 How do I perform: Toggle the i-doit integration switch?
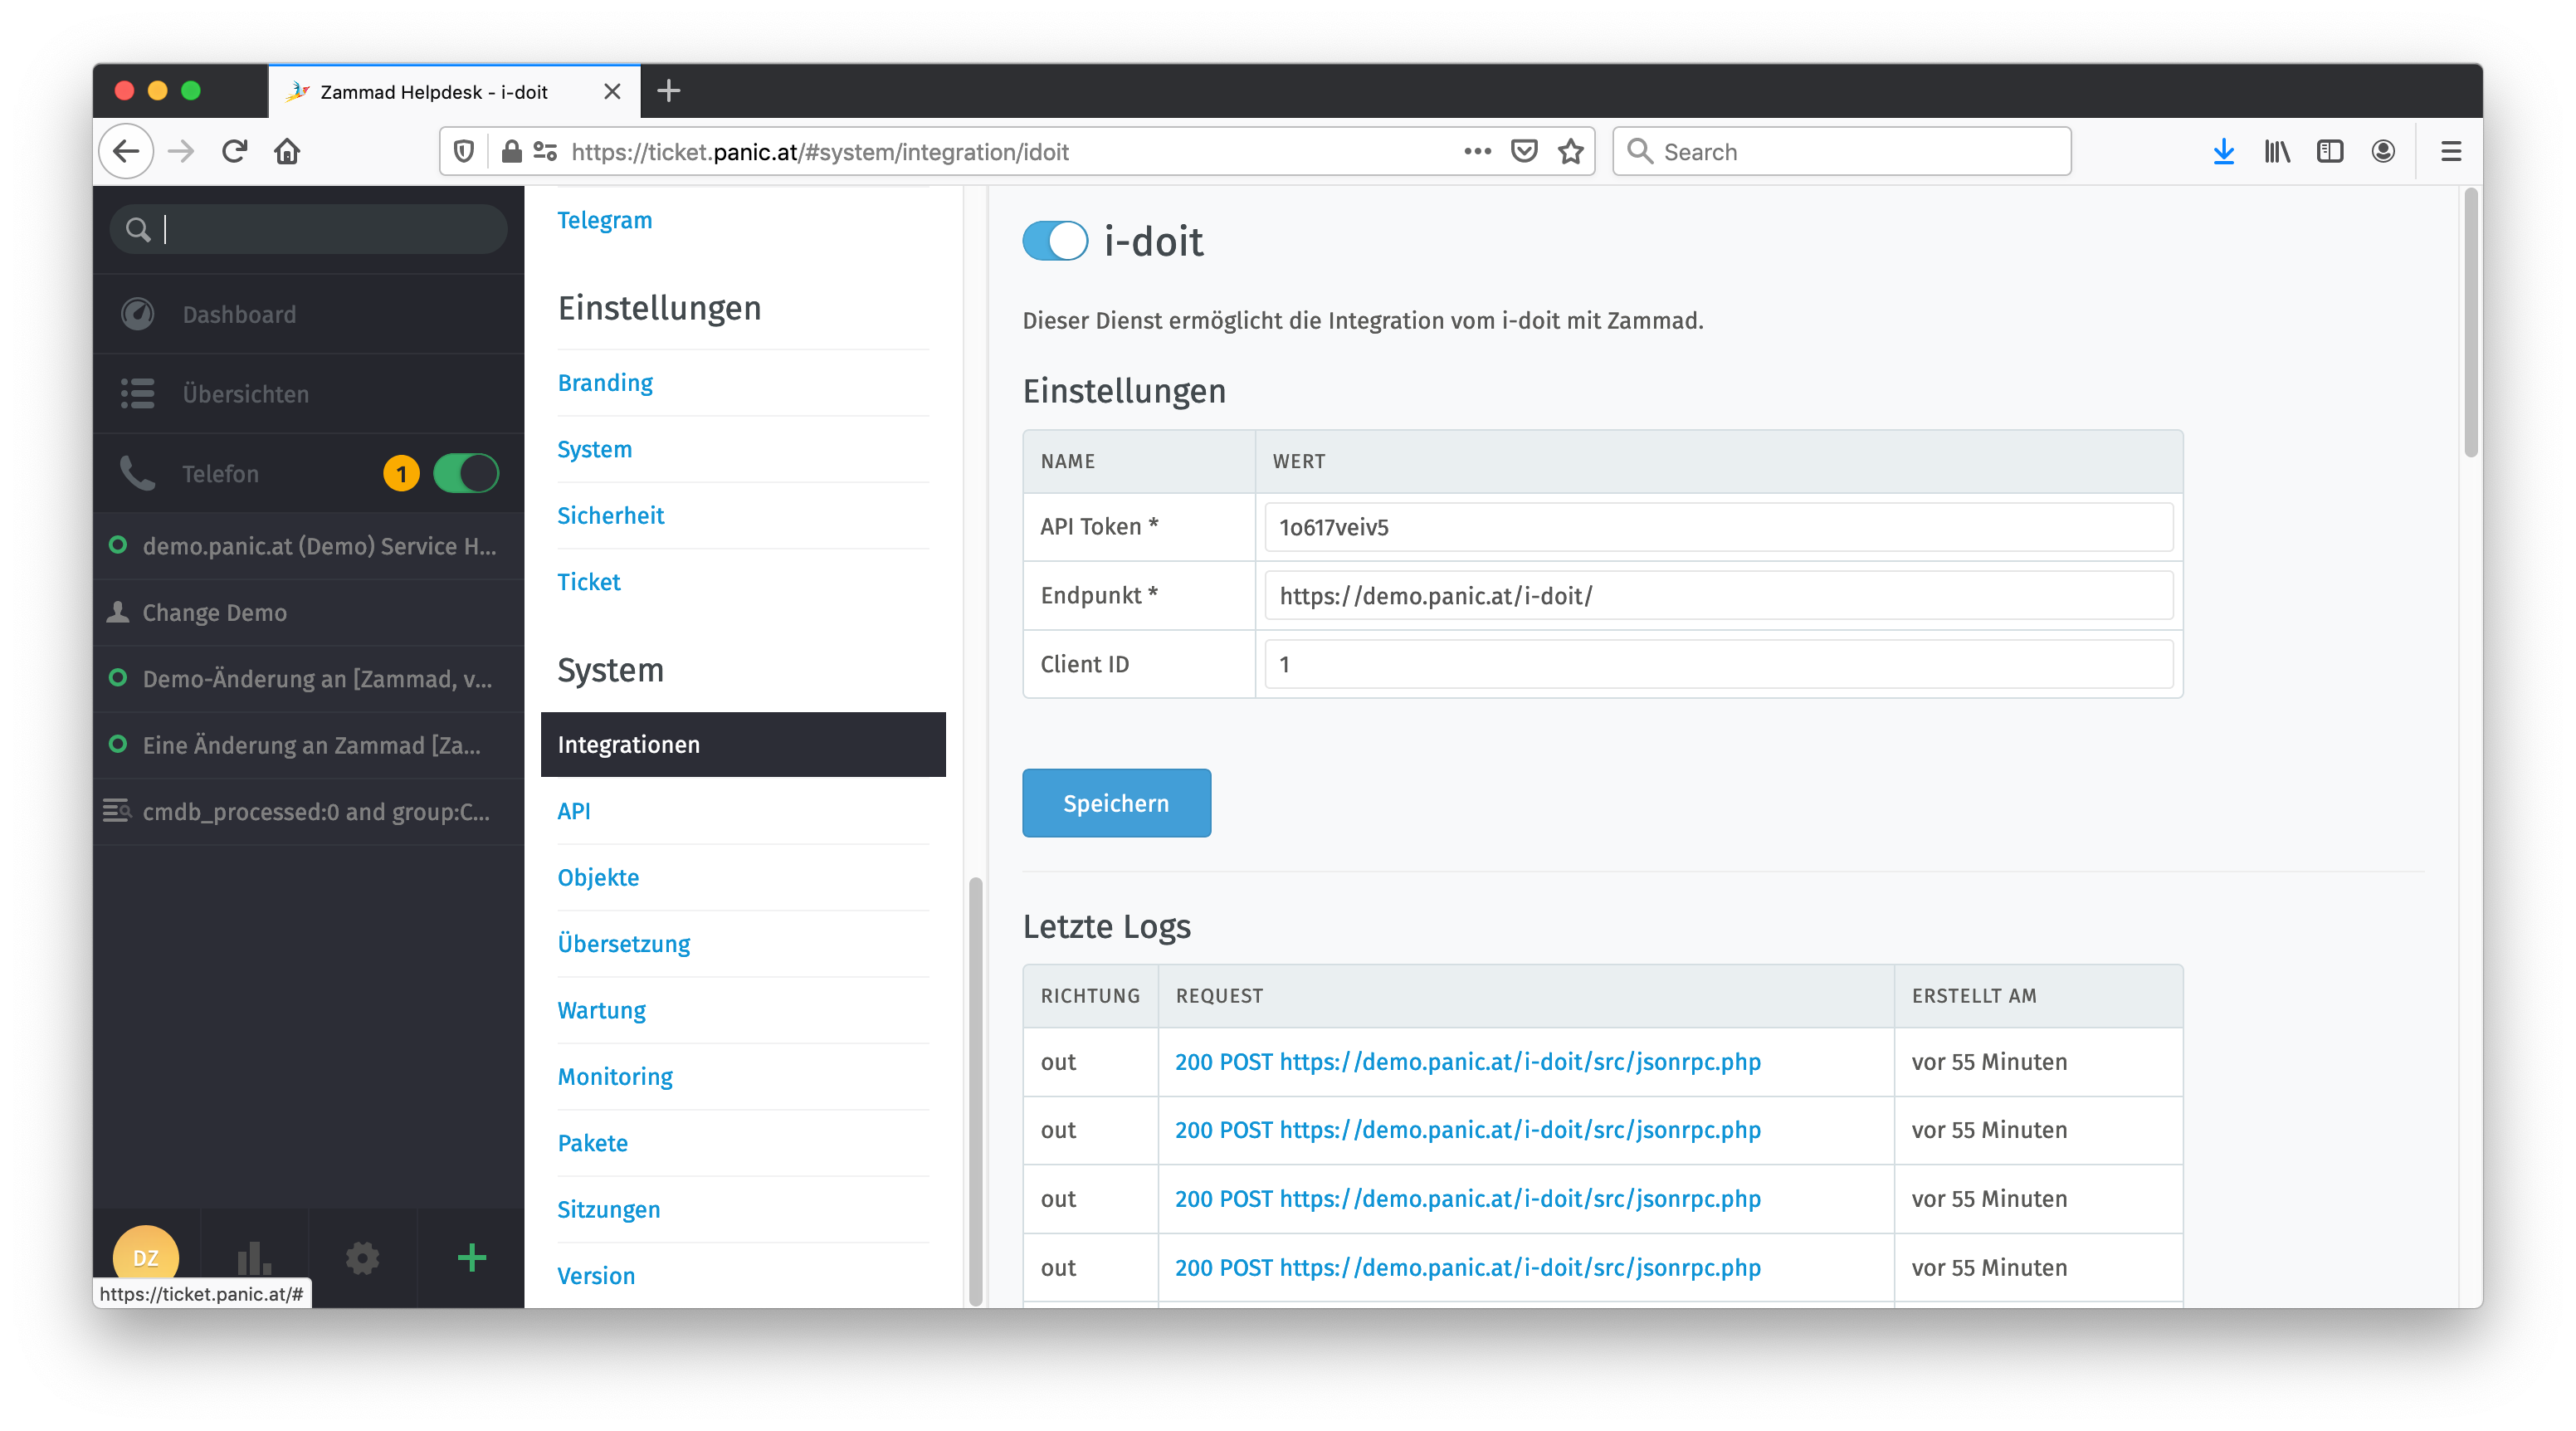click(x=1055, y=241)
